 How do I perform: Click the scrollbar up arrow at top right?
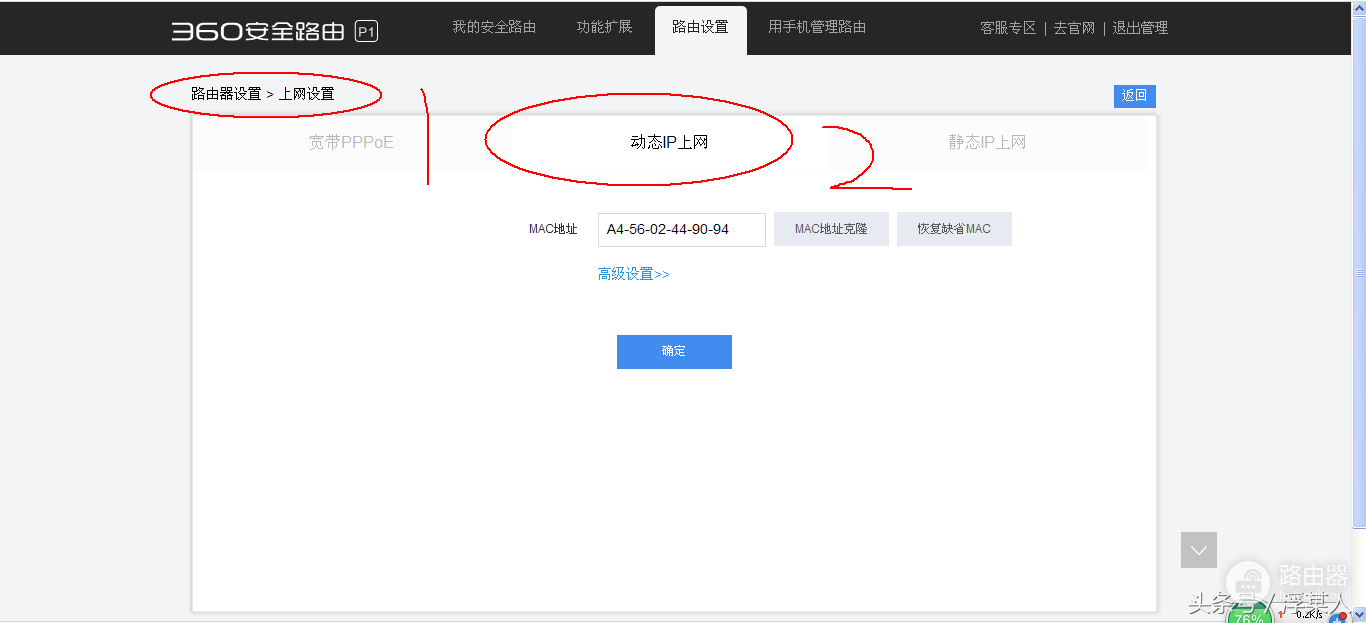pos(1358,8)
